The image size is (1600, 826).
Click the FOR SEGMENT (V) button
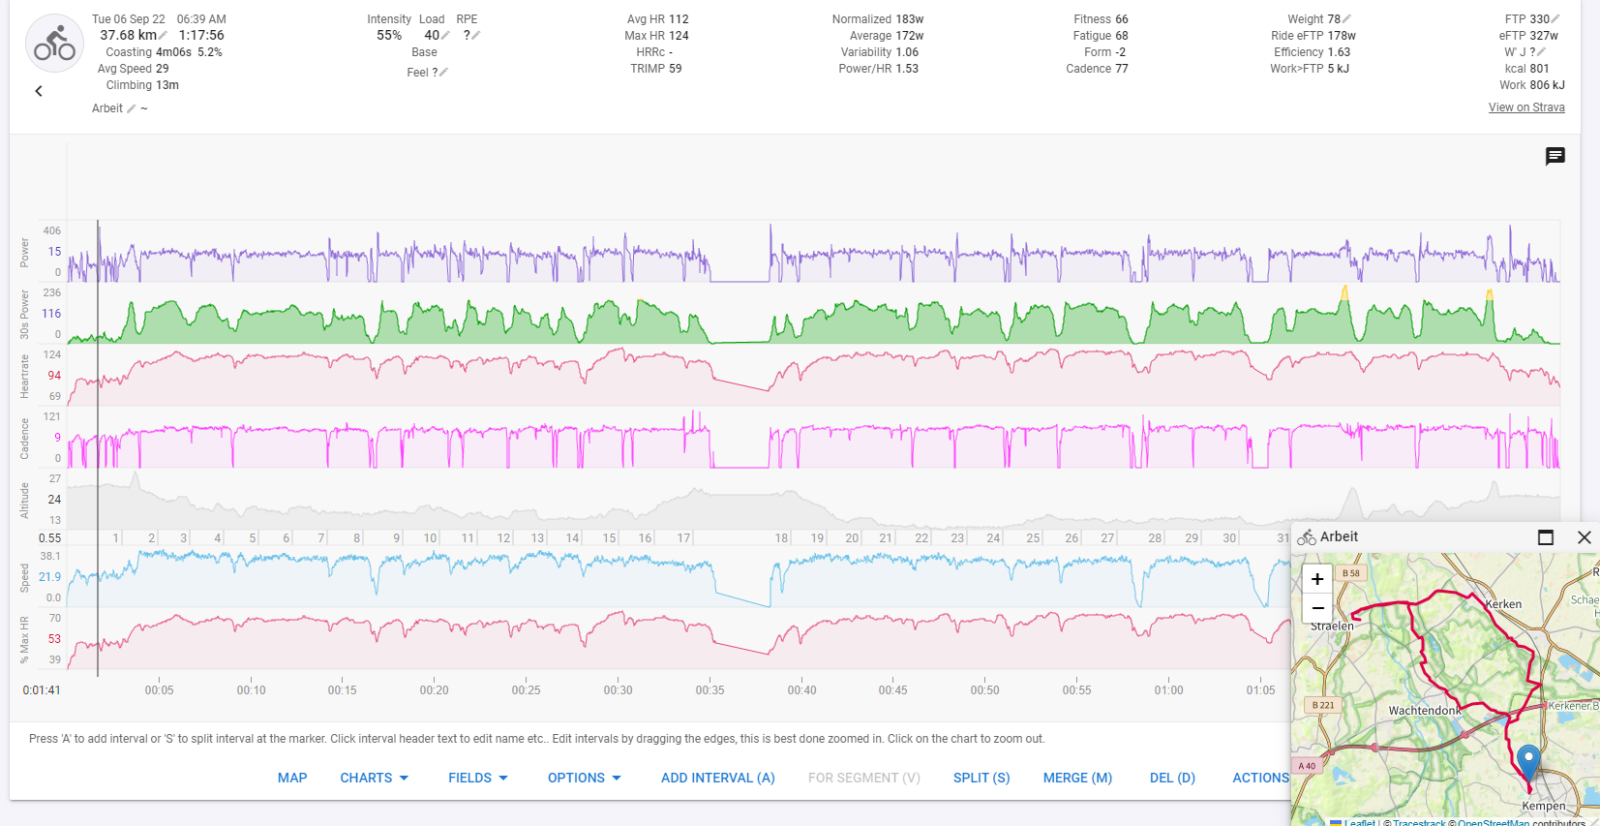tap(864, 778)
